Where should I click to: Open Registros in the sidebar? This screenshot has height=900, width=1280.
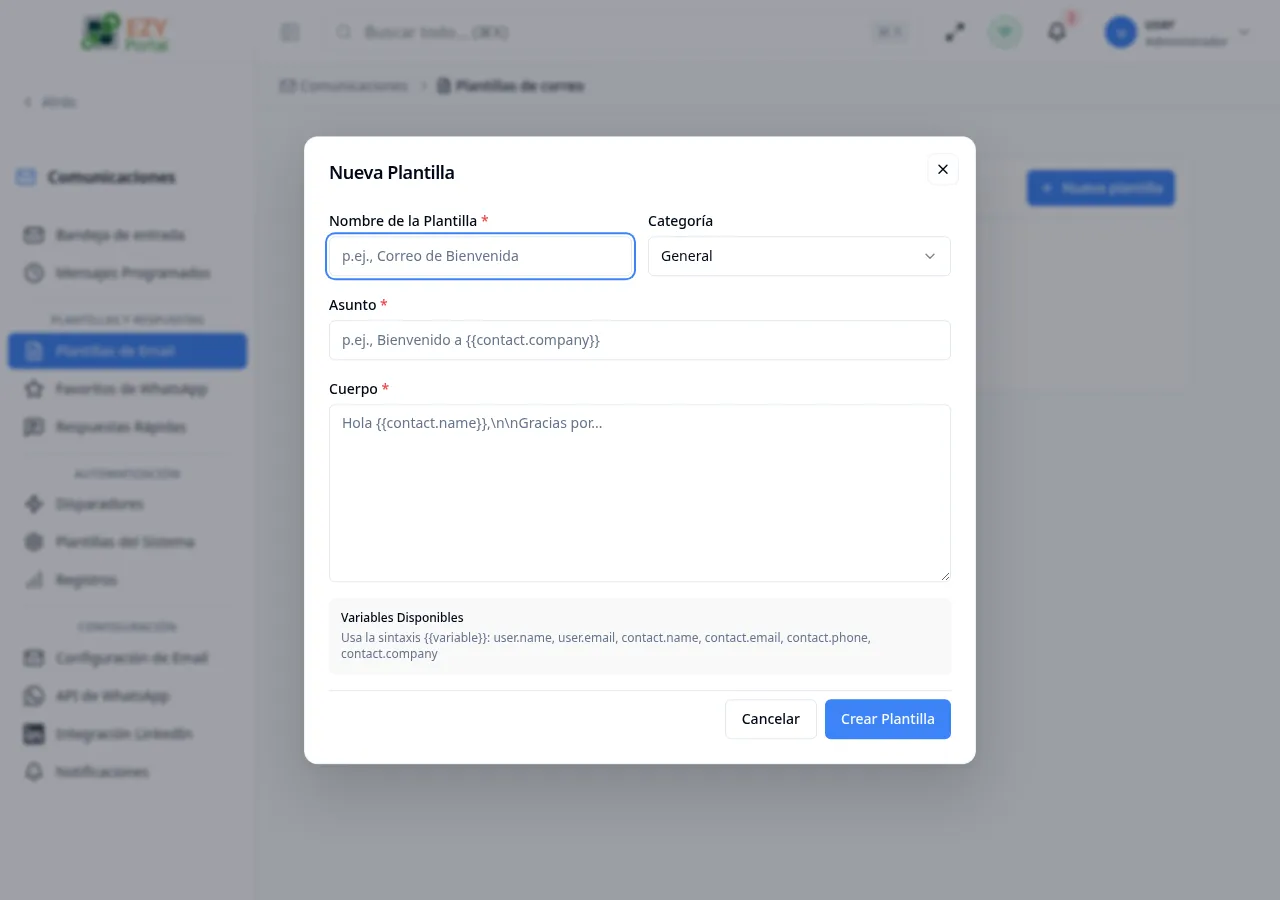click(x=127, y=580)
